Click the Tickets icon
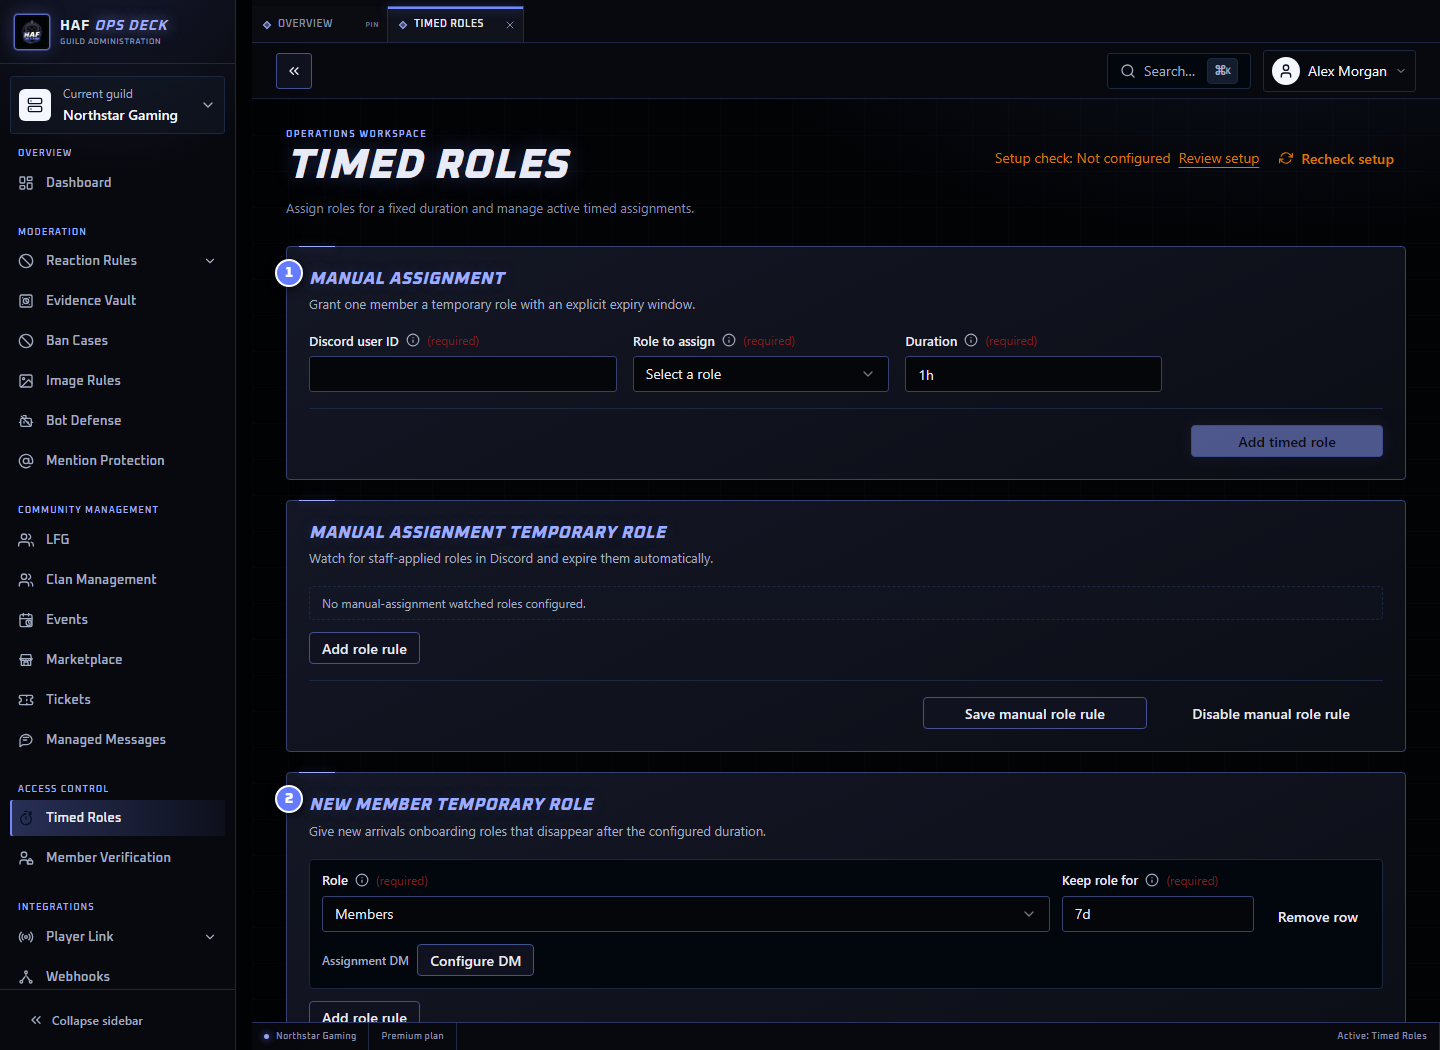The height and width of the screenshot is (1050, 1440). 26,700
